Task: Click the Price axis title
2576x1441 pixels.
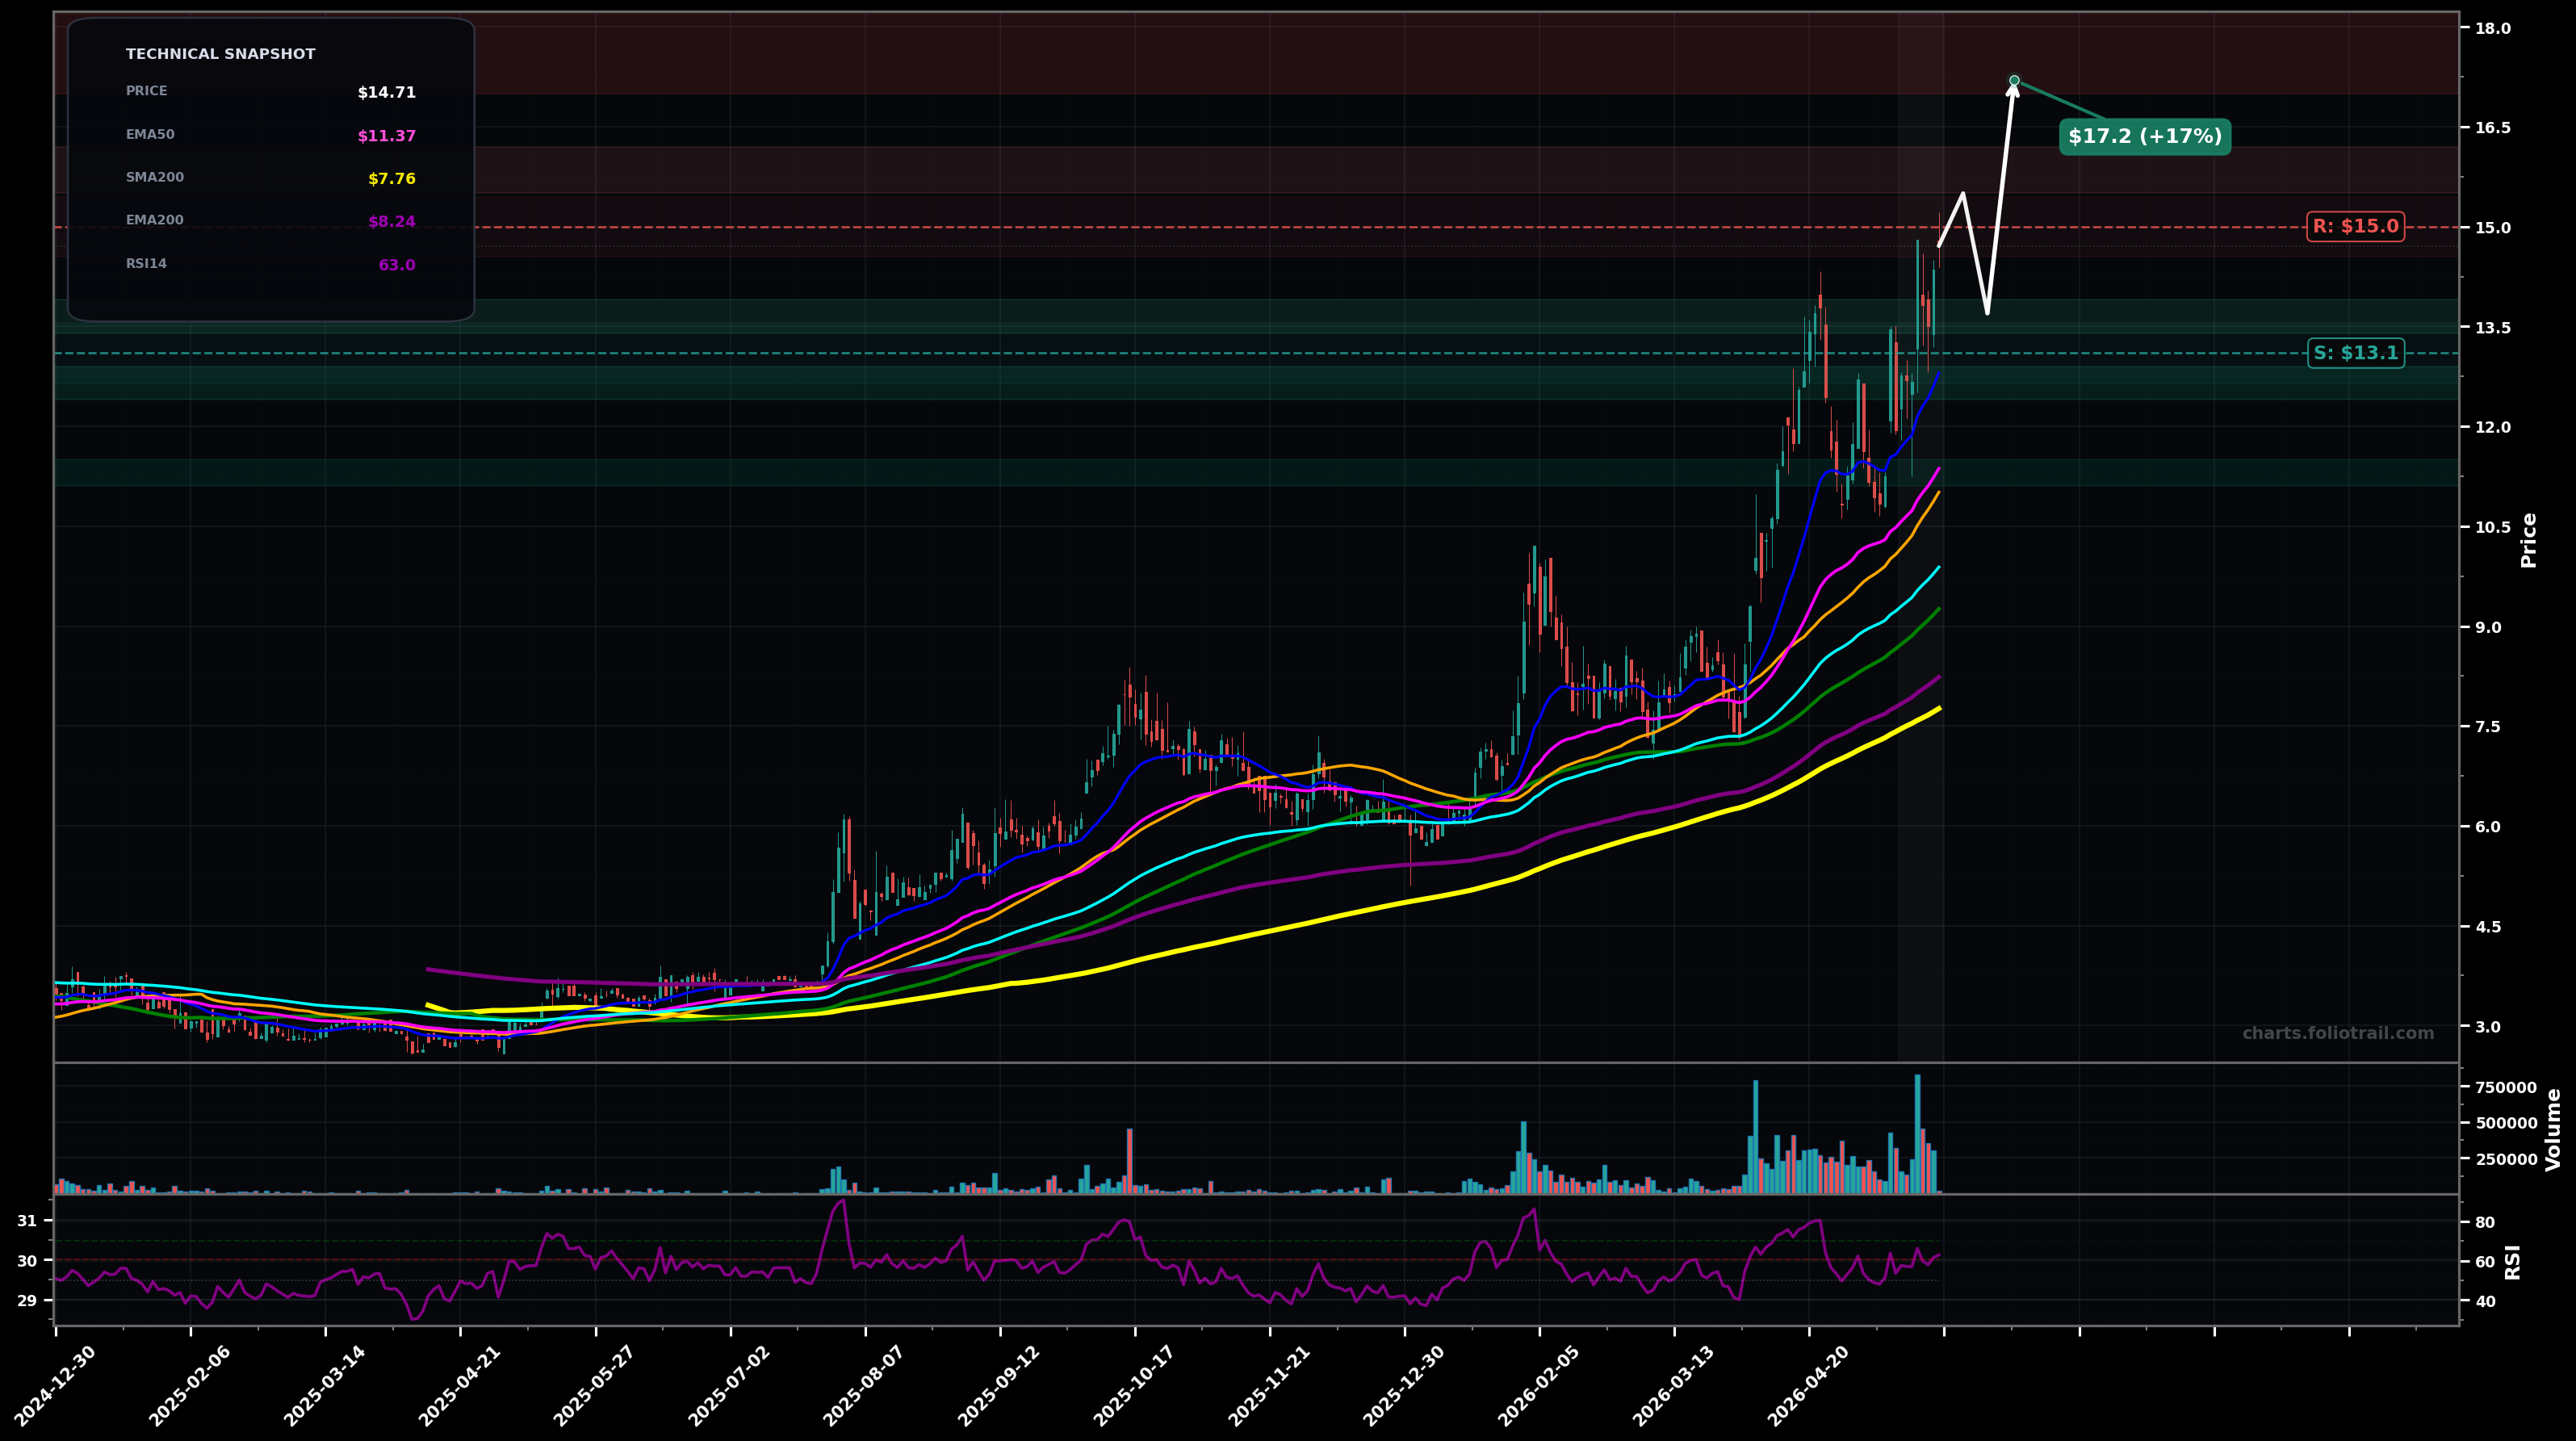Action: click(2530, 540)
